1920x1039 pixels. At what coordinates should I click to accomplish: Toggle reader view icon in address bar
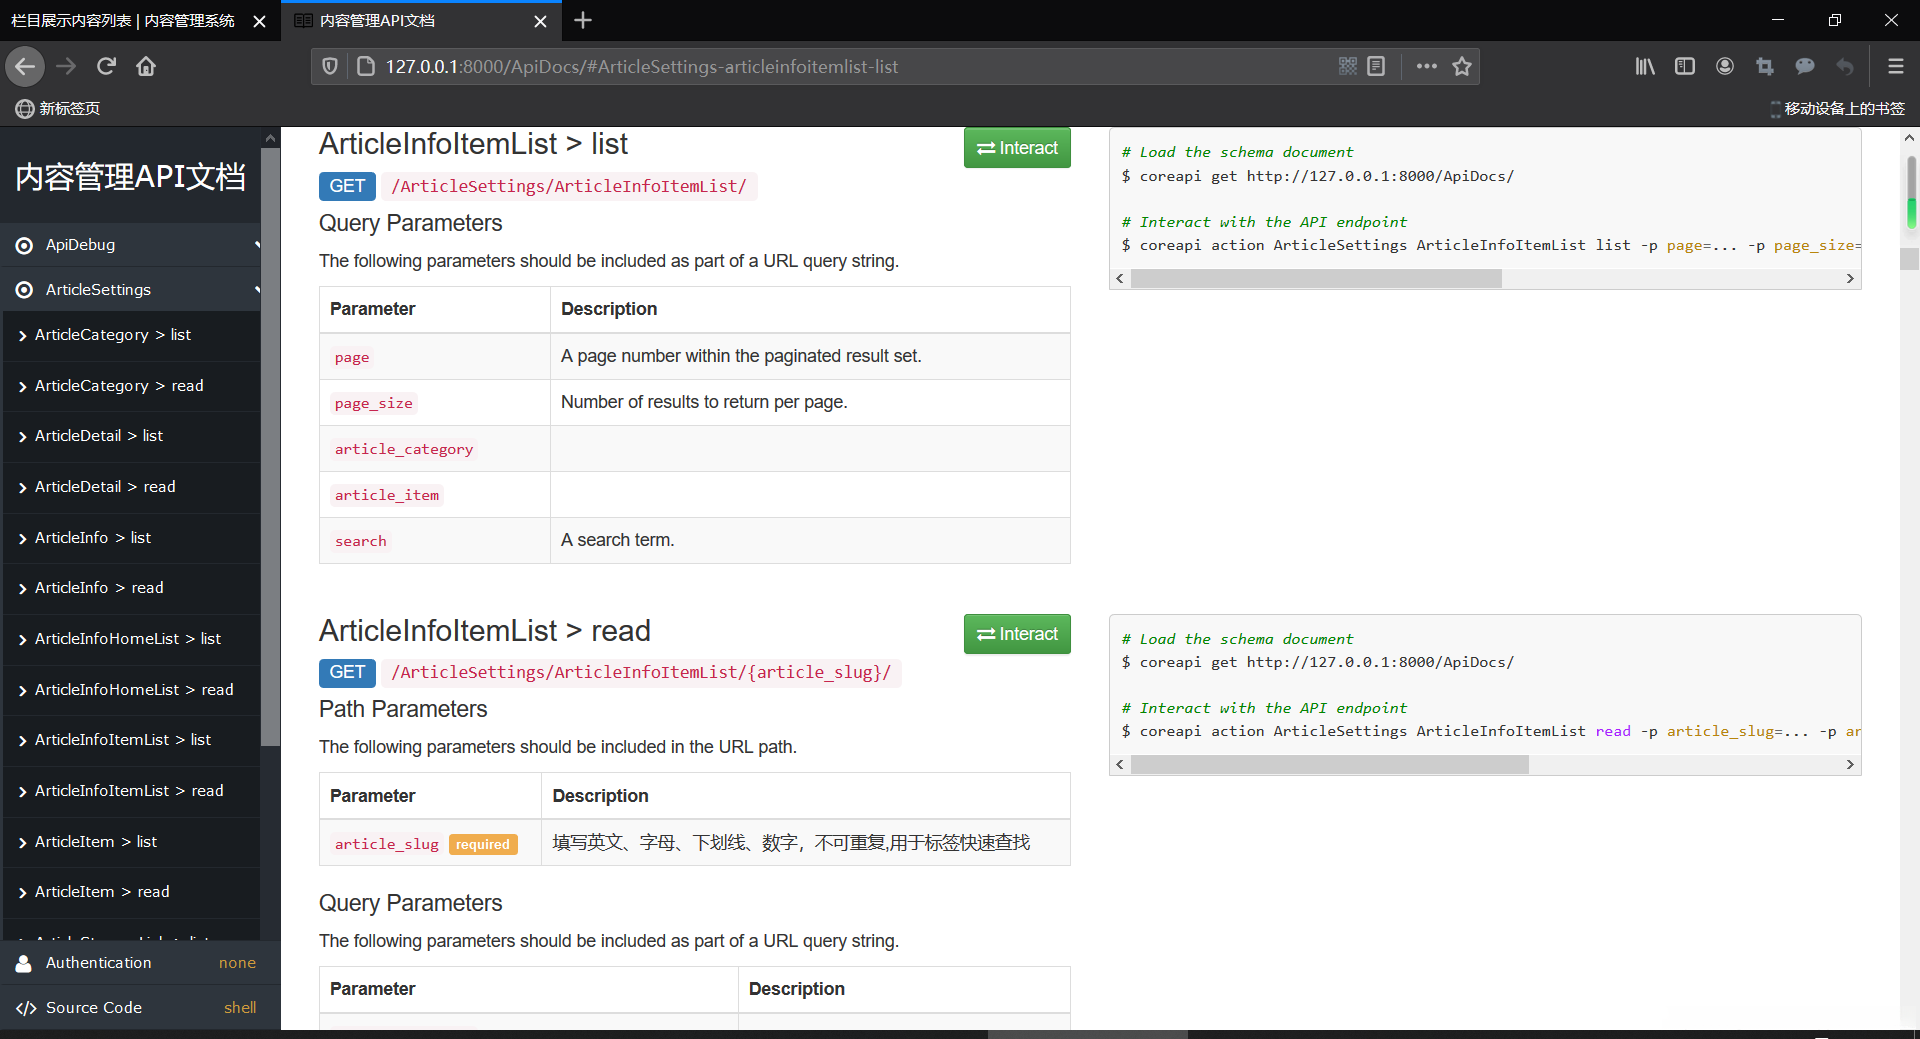point(1376,66)
